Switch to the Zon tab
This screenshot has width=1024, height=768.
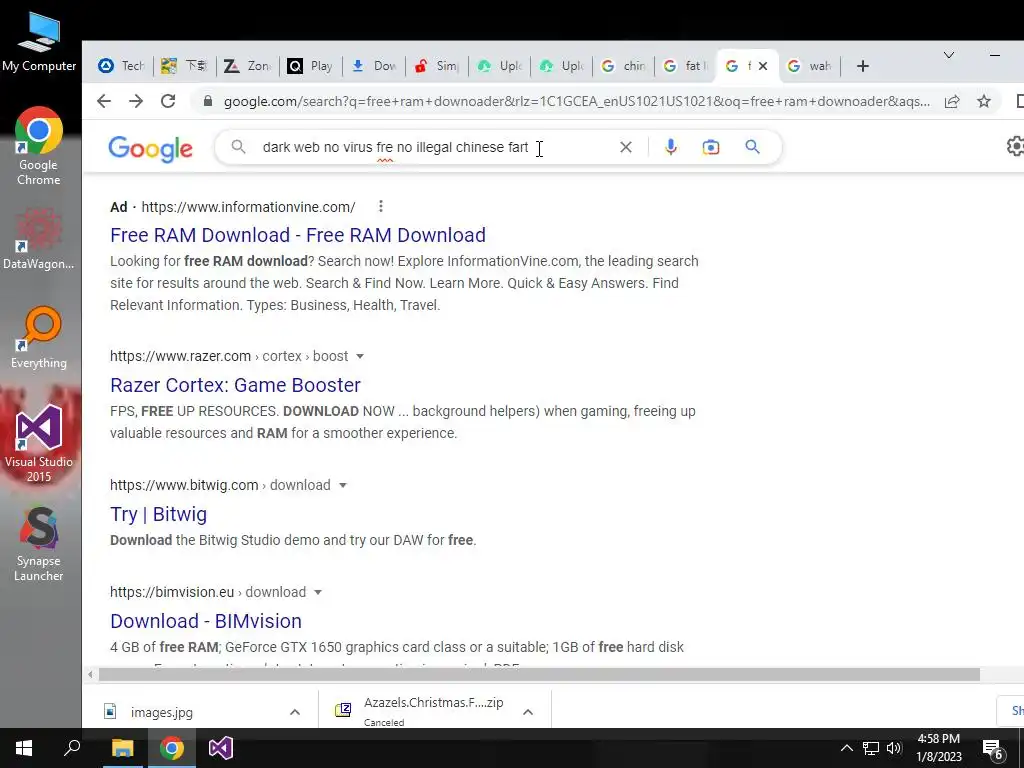pos(248,66)
